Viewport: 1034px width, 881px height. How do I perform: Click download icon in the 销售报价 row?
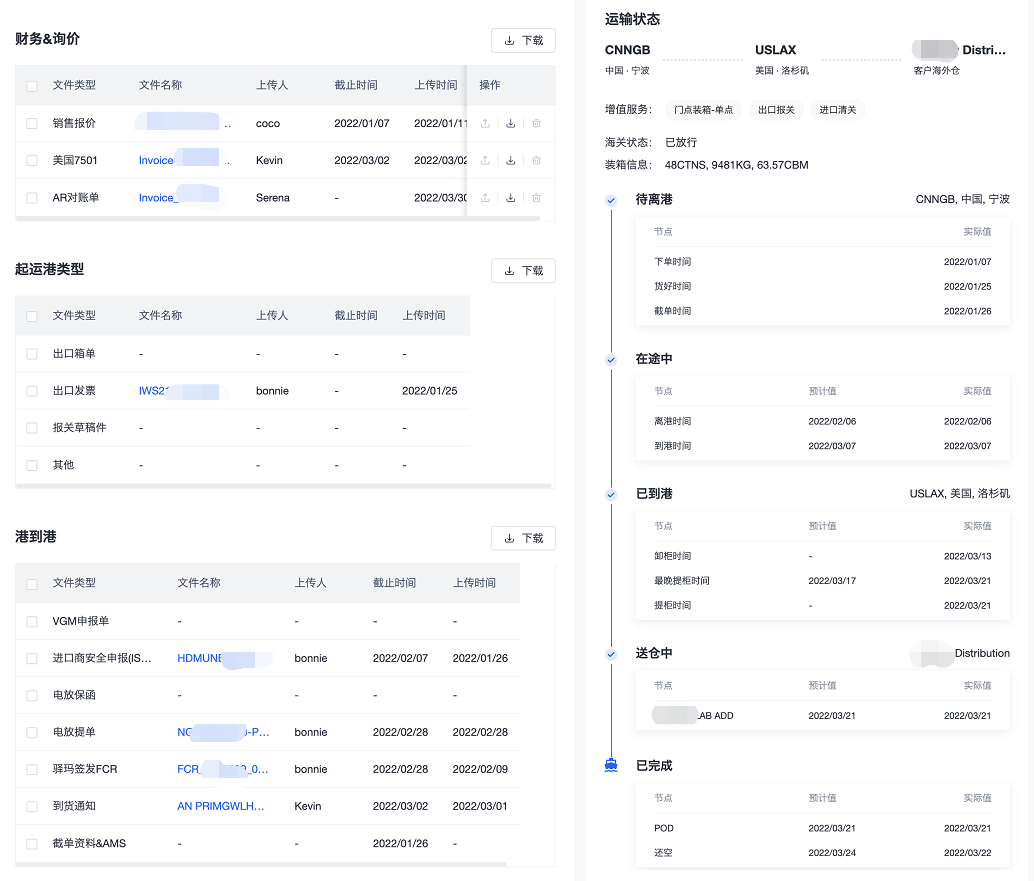tap(511, 124)
